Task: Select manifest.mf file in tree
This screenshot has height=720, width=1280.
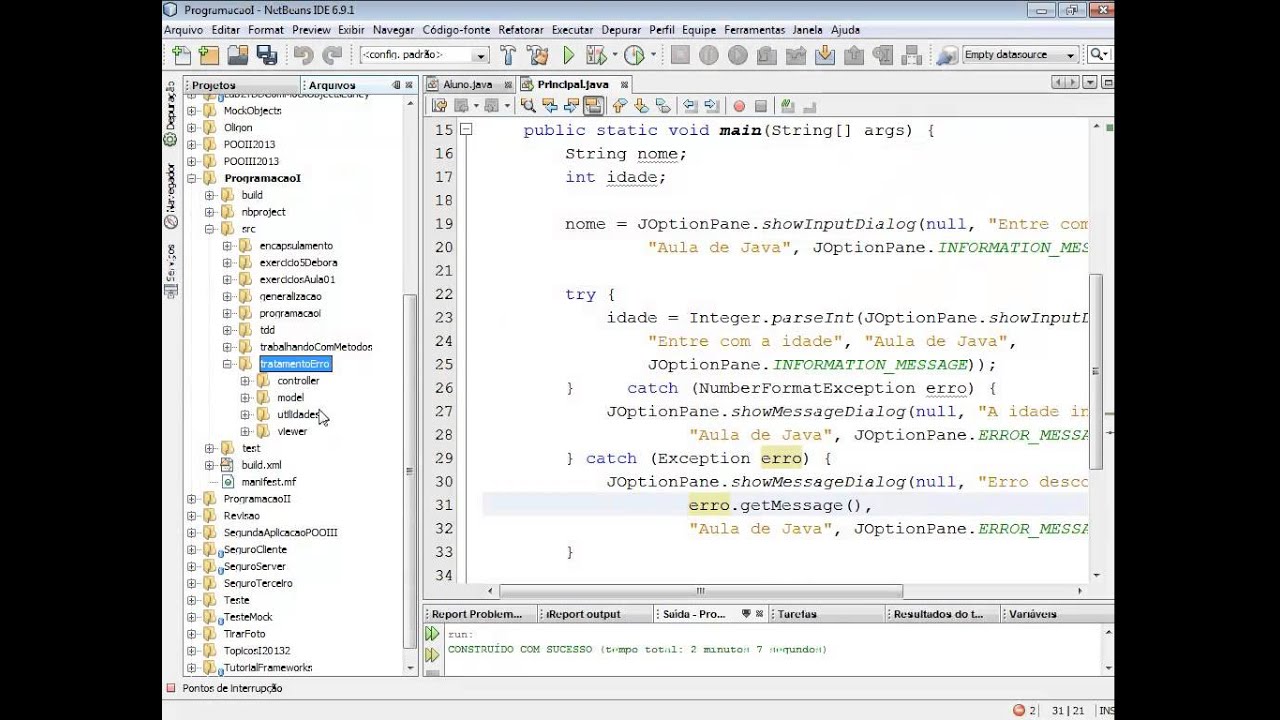Action: 268,482
